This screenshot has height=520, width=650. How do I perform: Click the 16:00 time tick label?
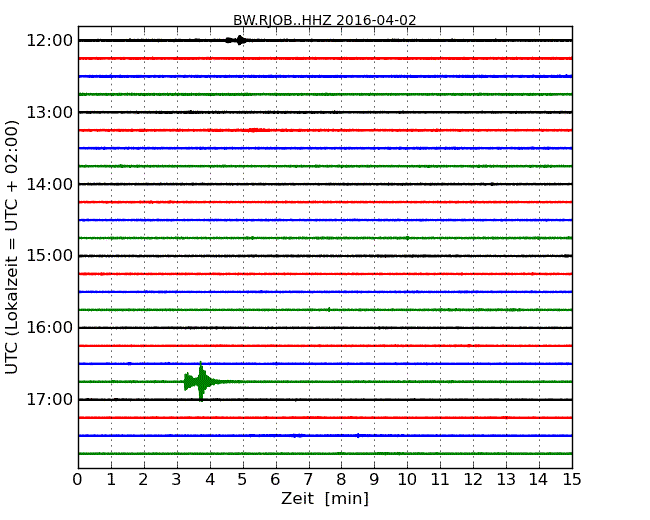coord(50,328)
